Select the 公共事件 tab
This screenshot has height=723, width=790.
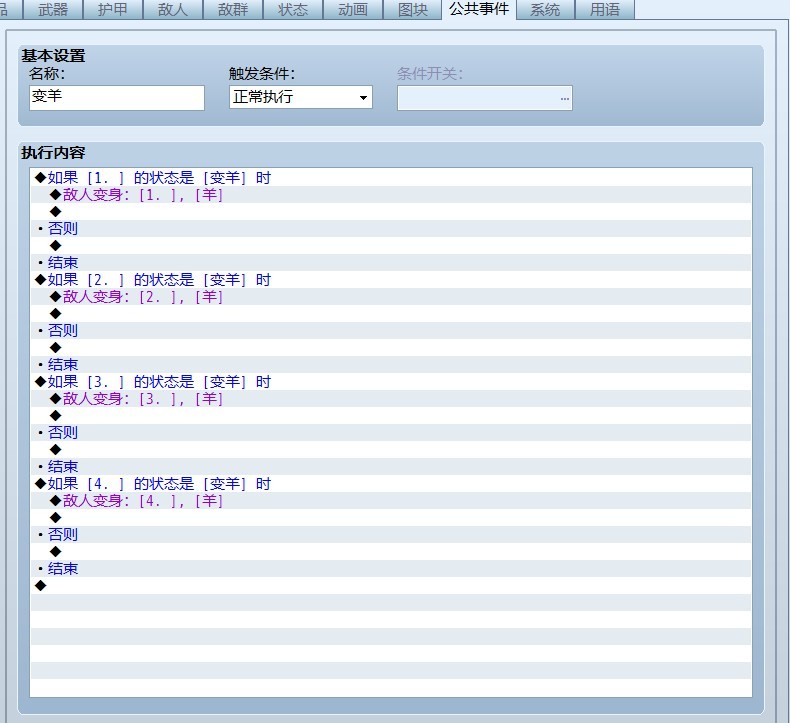479,9
